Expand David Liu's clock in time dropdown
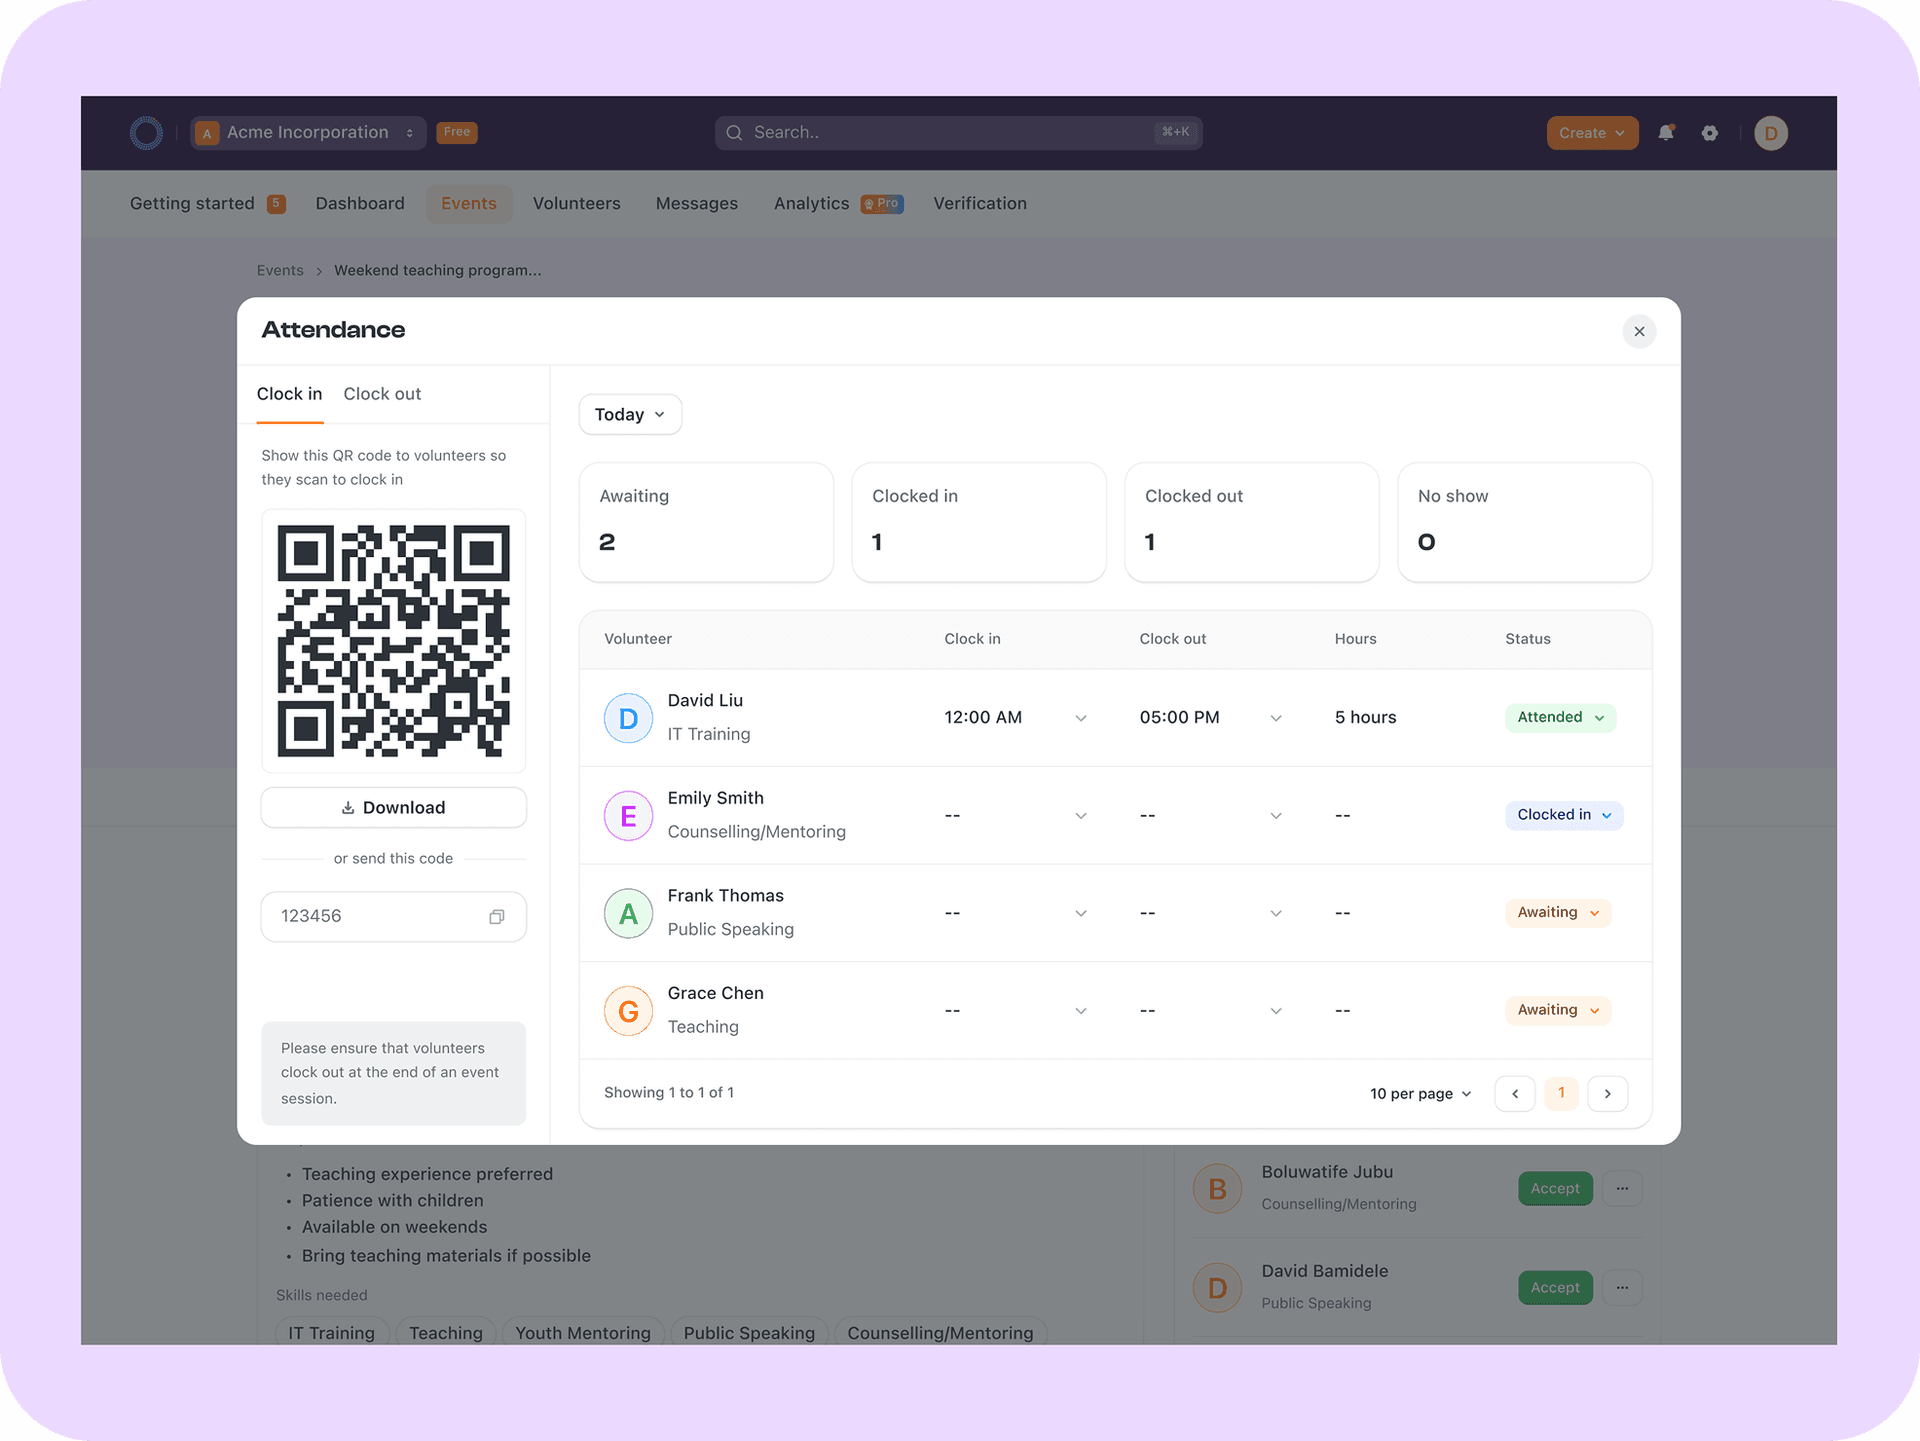The height and width of the screenshot is (1441, 1920). pyautogui.click(x=1081, y=719)
